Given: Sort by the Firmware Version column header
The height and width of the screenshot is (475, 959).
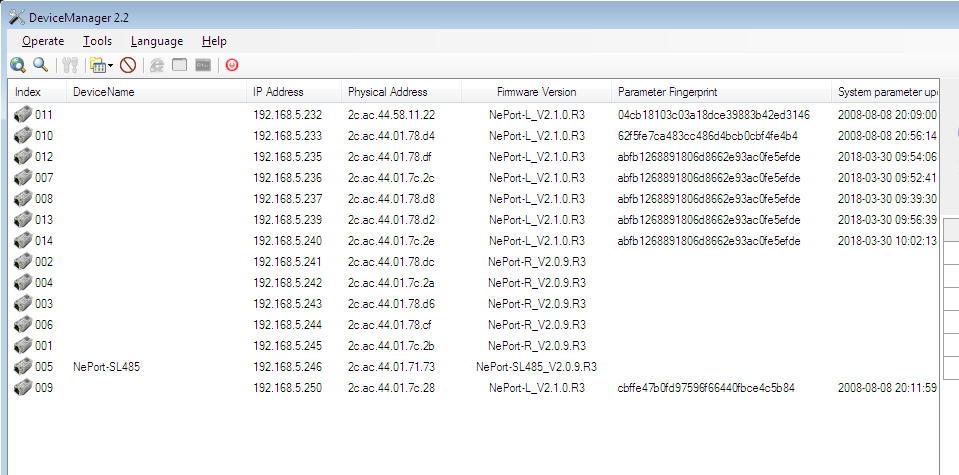Looking at the screenshot, I should pos(536,92).
